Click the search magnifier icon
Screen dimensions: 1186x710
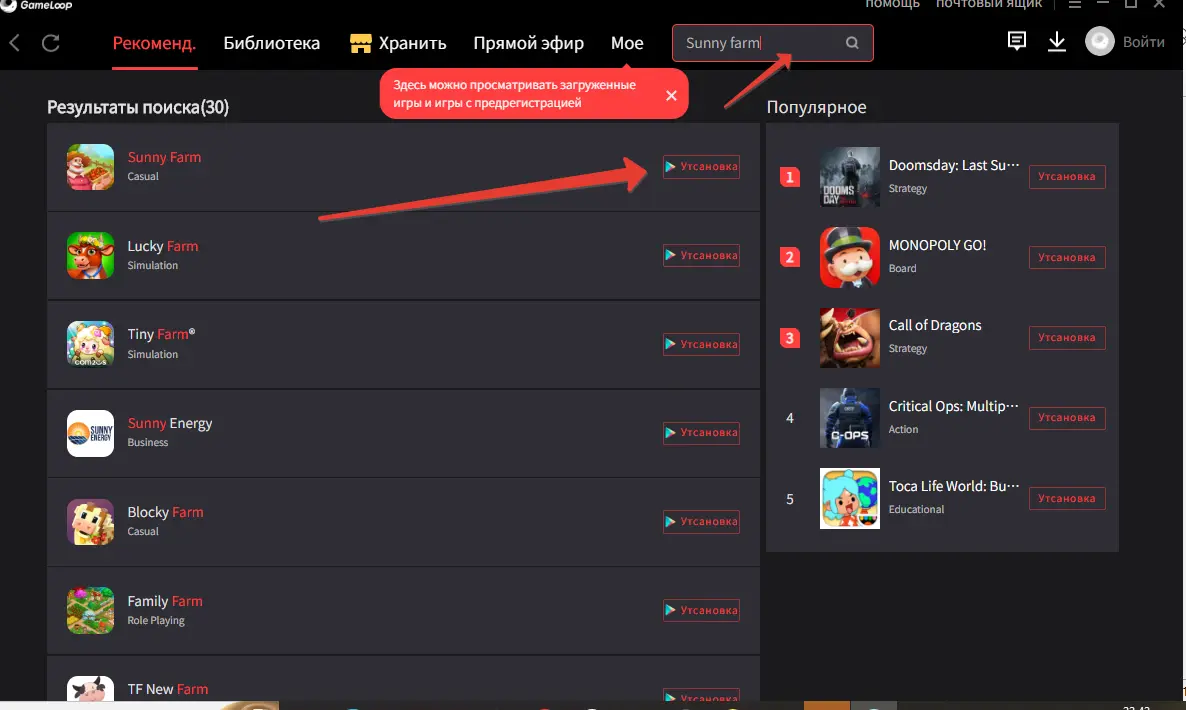pos(852,43)
